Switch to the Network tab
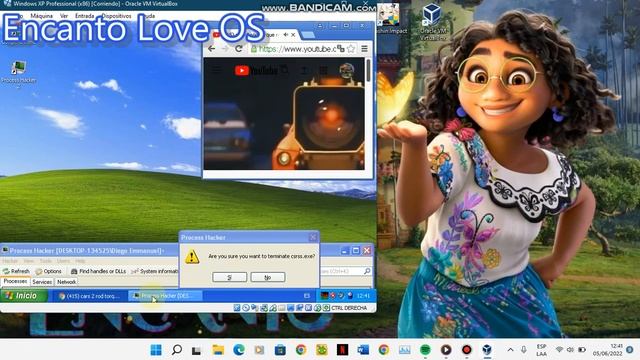640x360 pixels. (x=66, y=282)
